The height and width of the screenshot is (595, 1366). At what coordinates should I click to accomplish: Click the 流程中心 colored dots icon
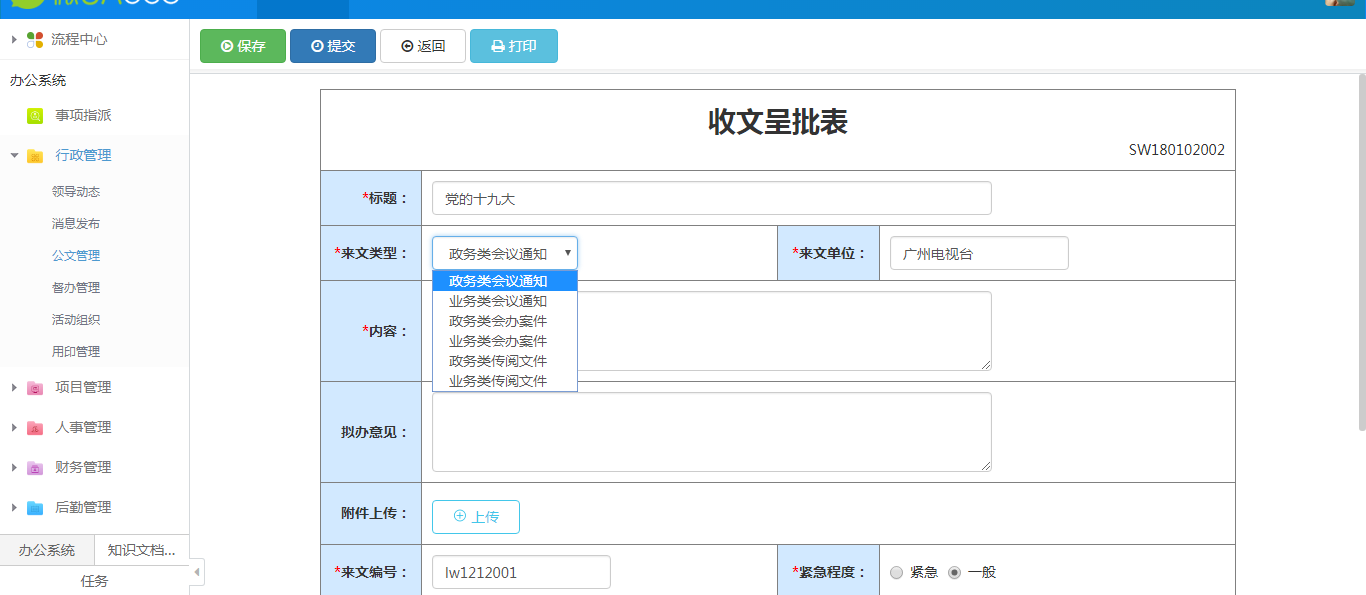coord(35,40)
